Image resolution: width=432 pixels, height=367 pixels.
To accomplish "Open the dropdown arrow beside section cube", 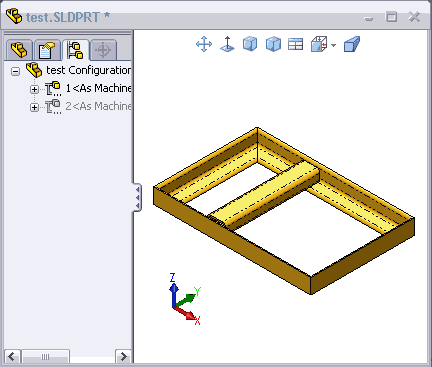I will 334,45.
